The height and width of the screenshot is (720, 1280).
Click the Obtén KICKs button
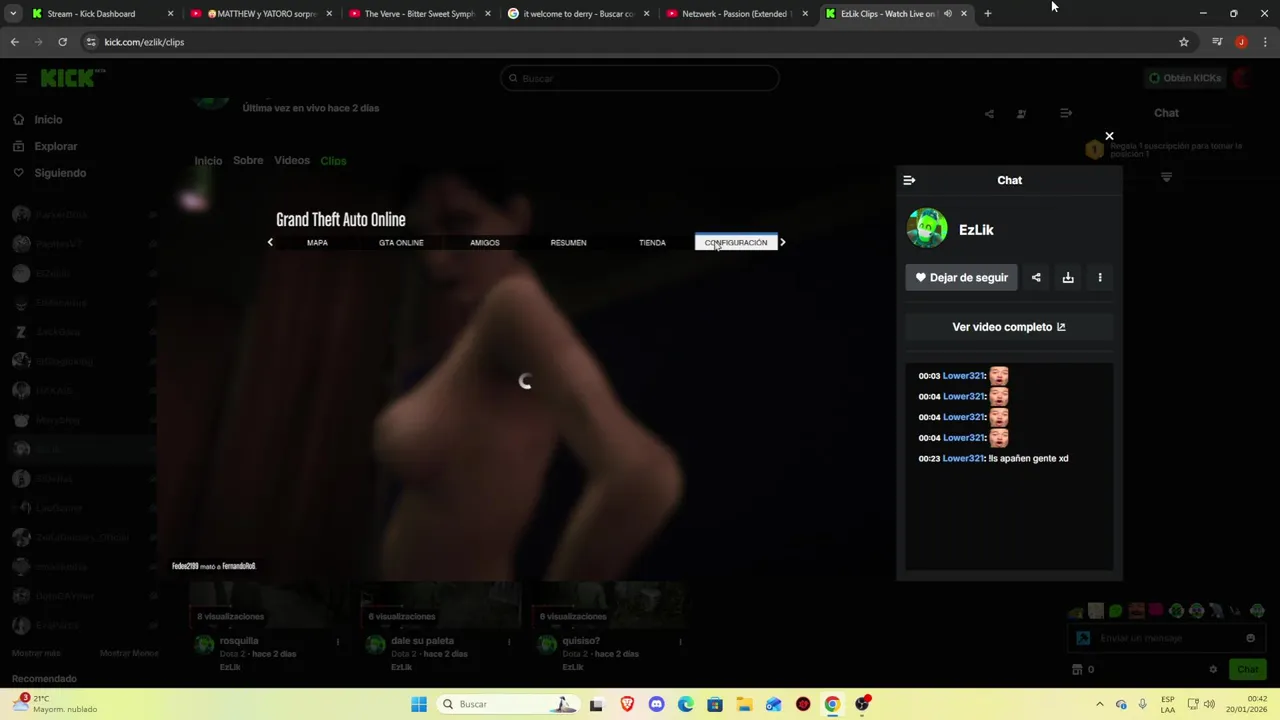pos(1185,78)
